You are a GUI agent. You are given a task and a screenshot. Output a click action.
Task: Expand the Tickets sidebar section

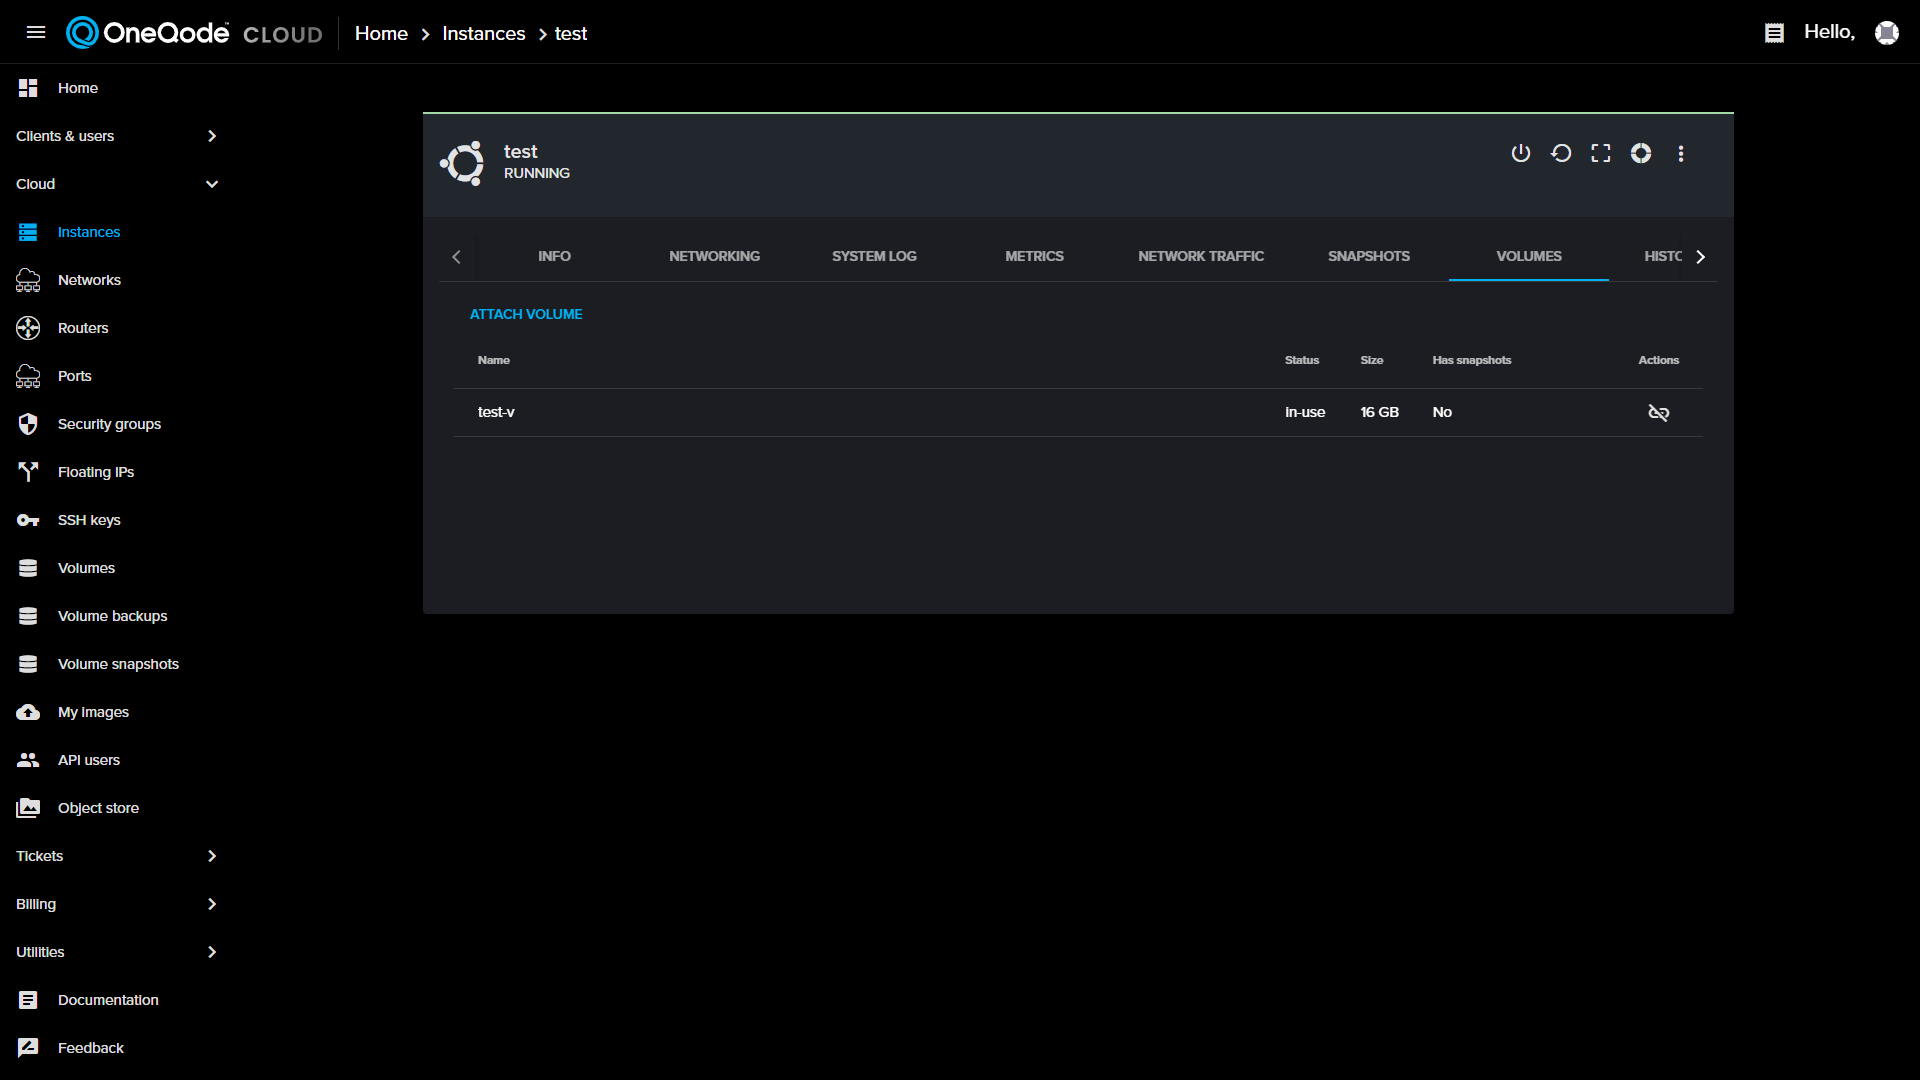pos(212,855)
